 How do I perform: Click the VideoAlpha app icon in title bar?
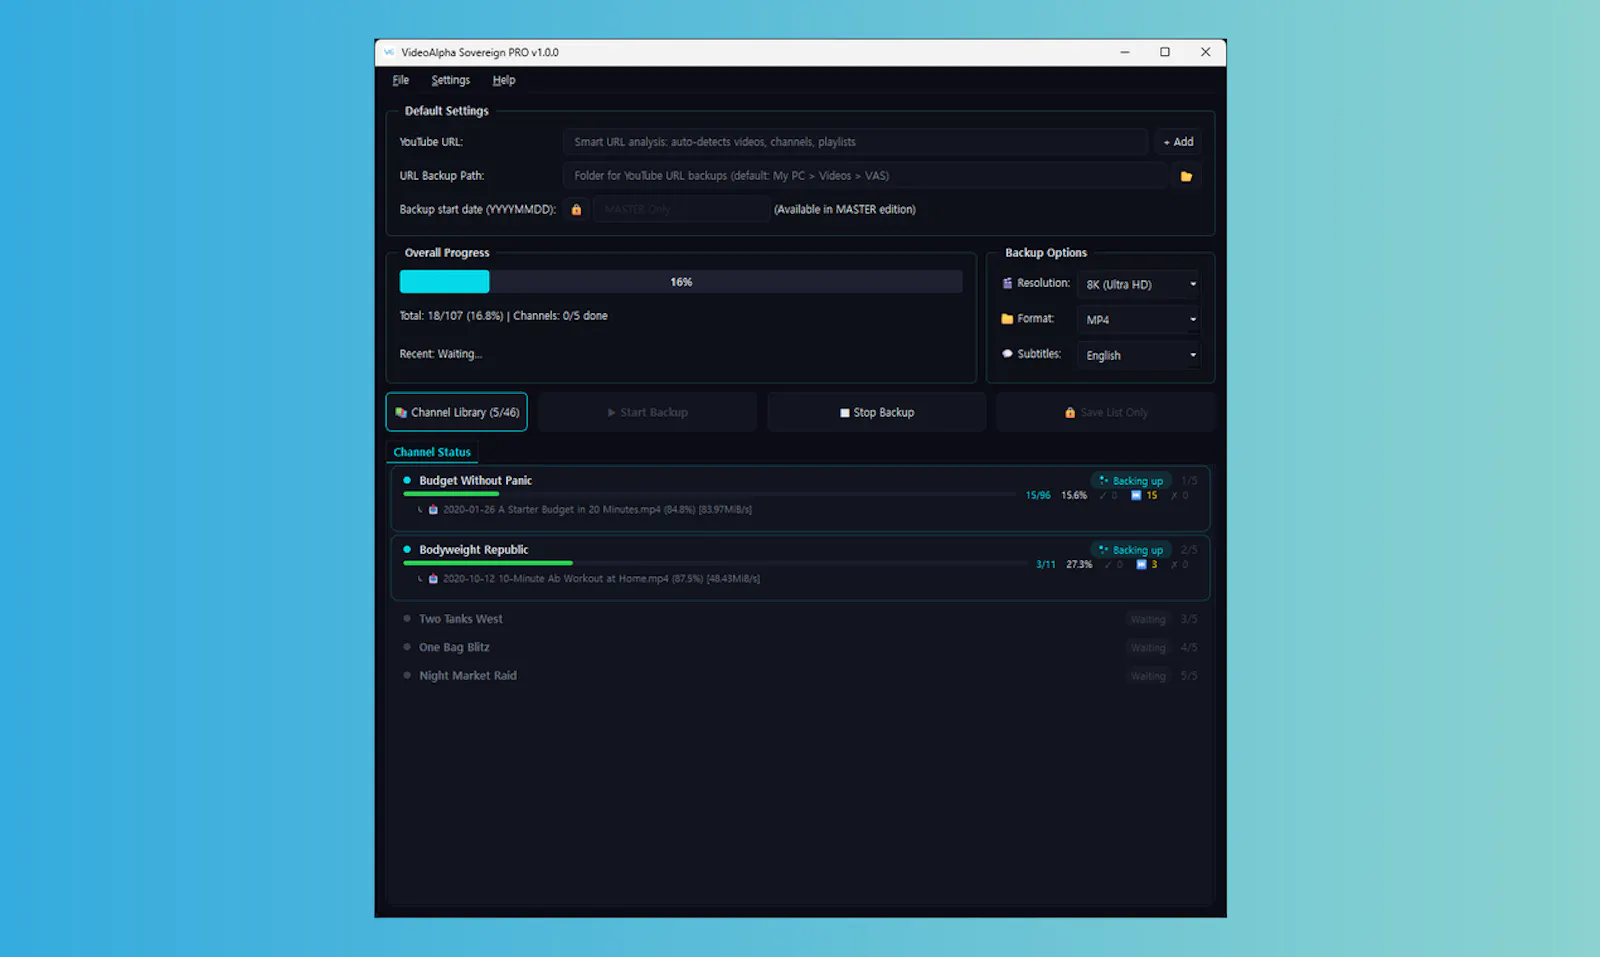pyautogui.click(x=389, y=52)
